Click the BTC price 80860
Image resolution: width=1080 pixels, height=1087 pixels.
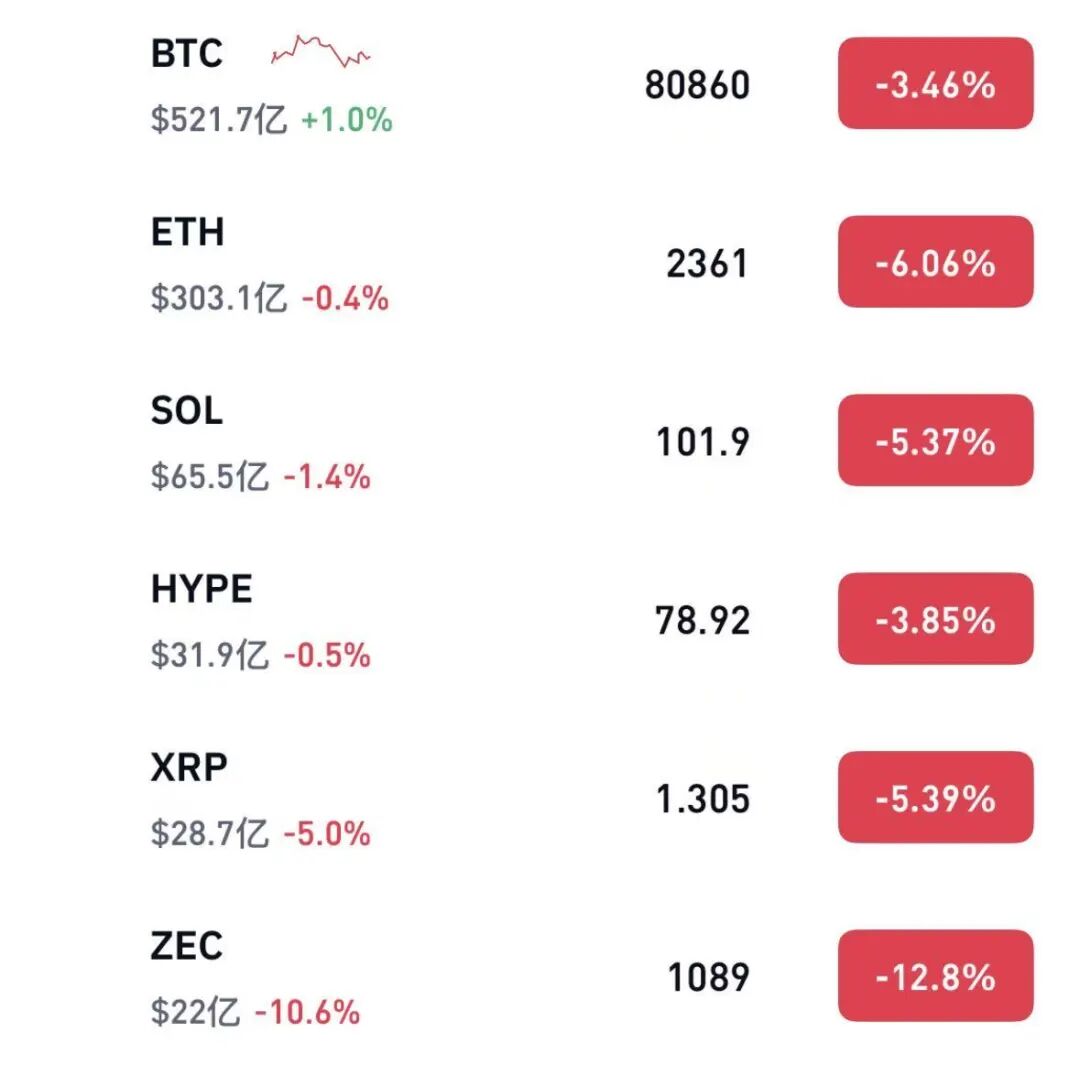click(x=697, y=85)
